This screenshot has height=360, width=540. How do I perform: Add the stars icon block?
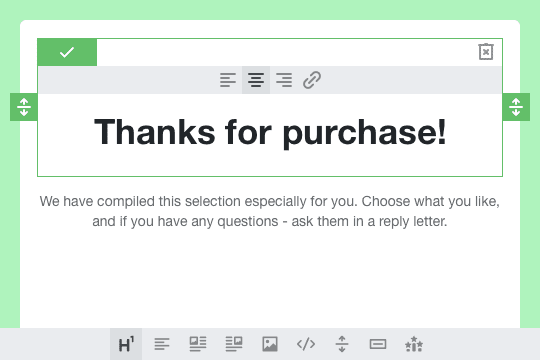point(414,344)
